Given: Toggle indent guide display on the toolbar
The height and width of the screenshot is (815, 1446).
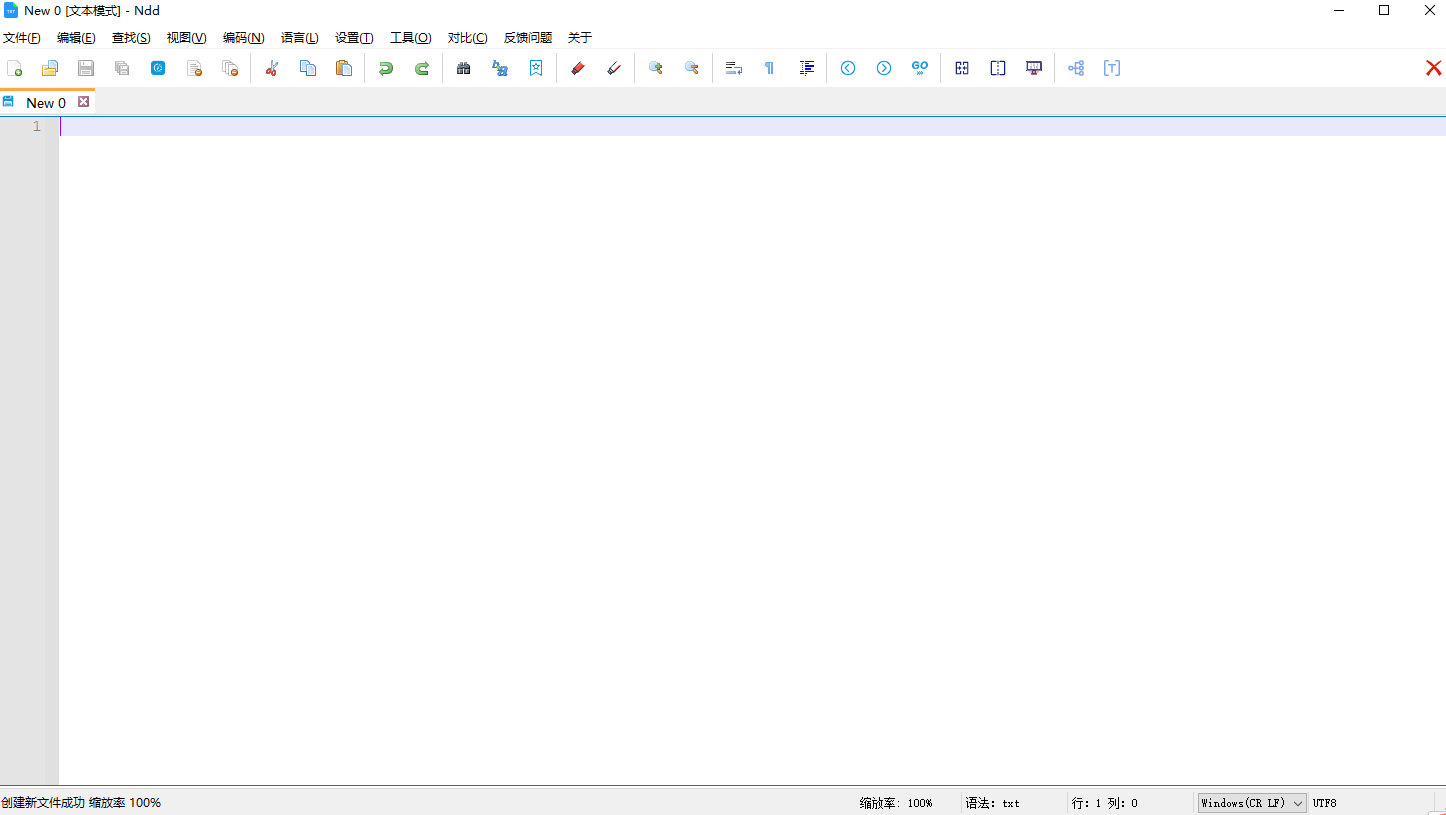Looking at the screenshot, I should click(807, 68).
